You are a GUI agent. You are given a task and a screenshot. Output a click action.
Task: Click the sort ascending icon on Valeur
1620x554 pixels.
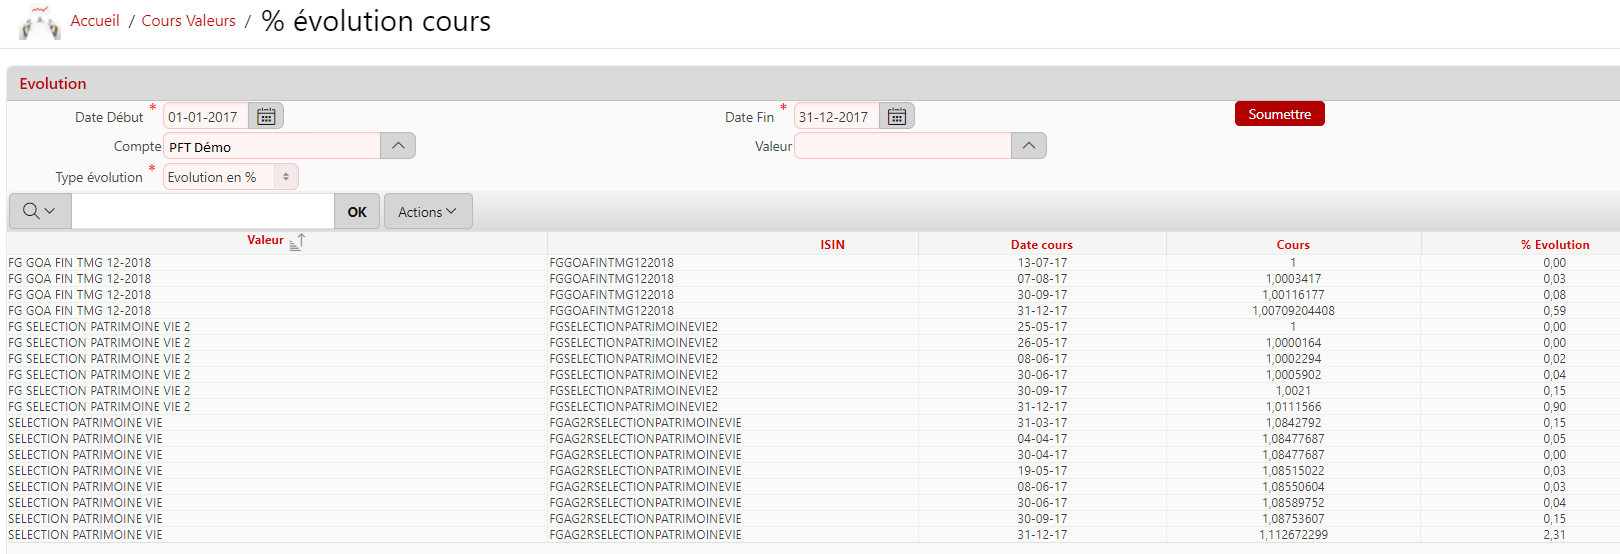coord(297,241)
